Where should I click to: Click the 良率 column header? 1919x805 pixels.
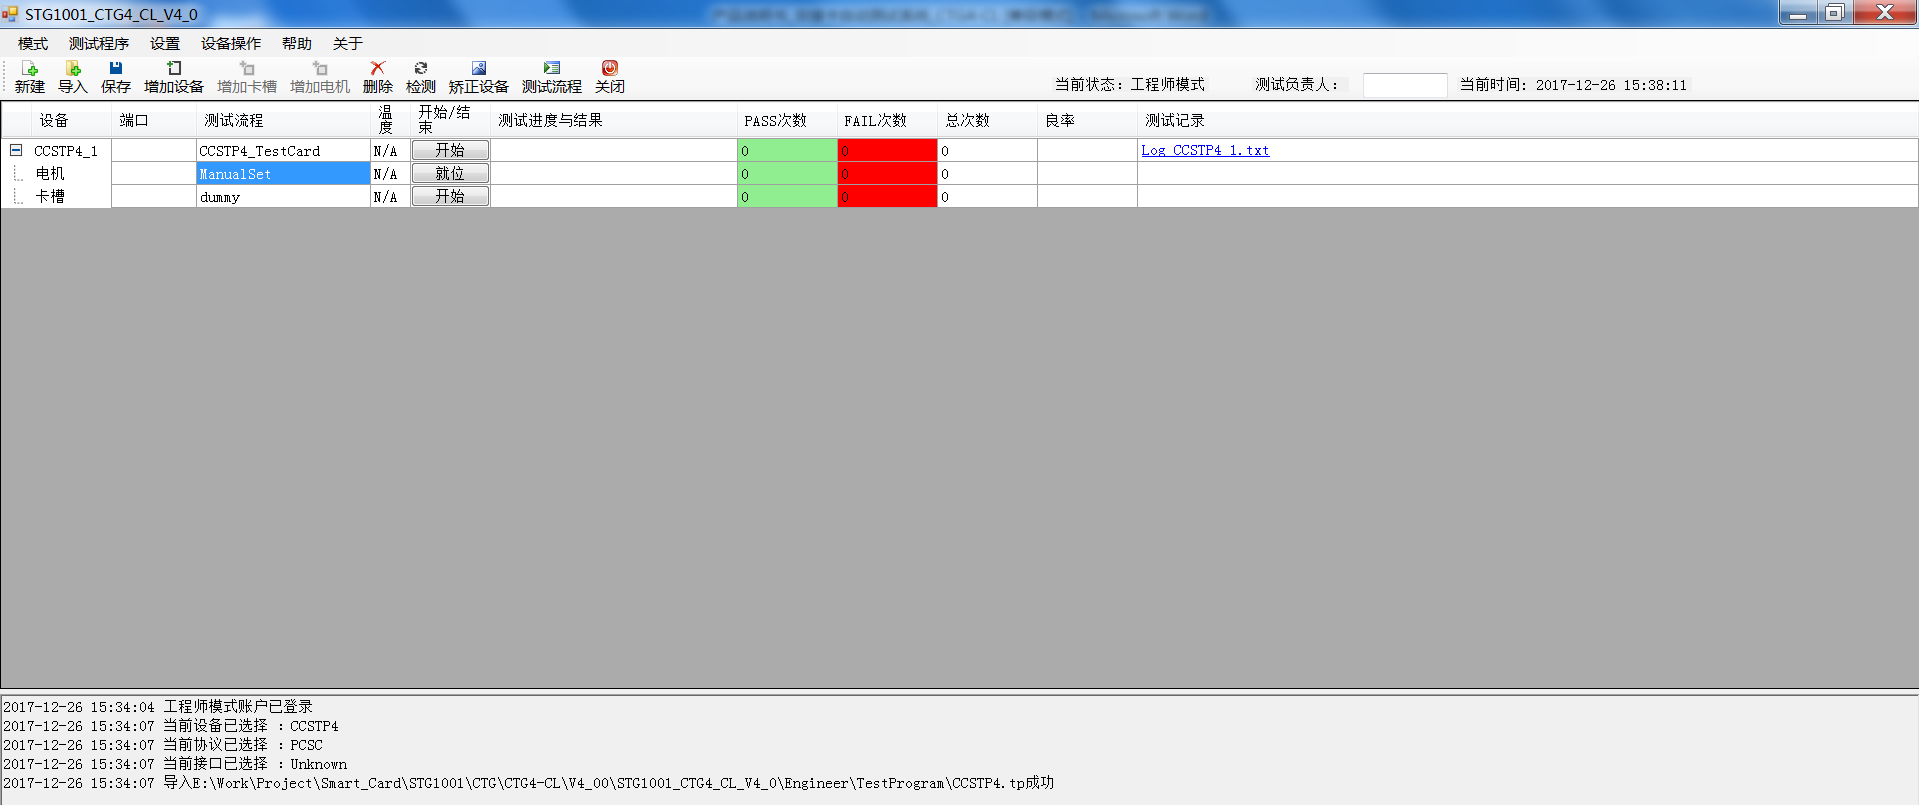click(1087, 120)
